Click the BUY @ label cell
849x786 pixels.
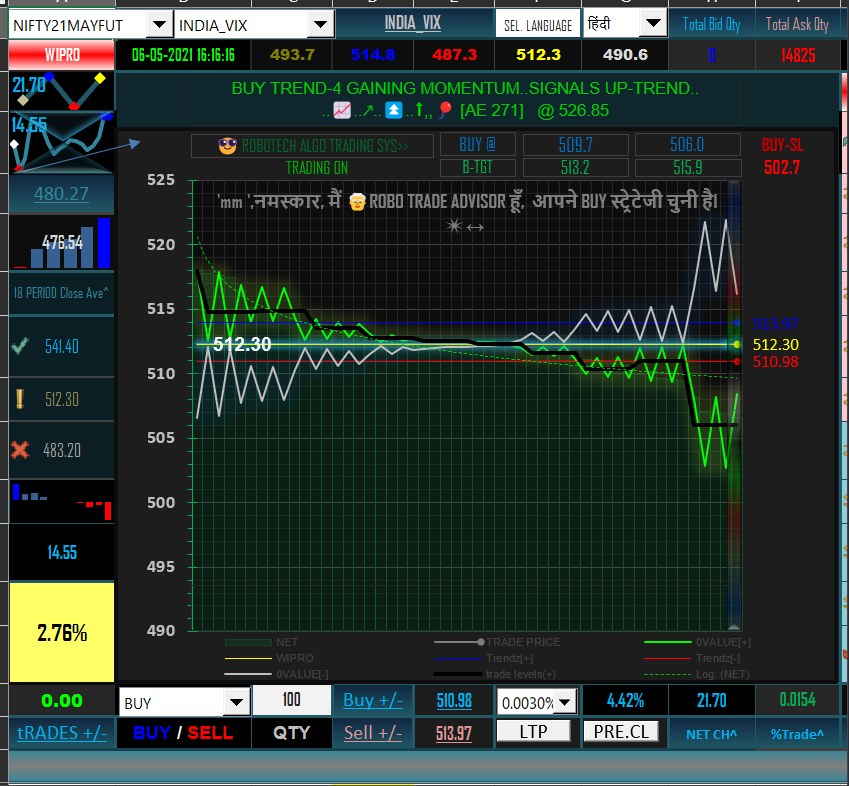478,145
